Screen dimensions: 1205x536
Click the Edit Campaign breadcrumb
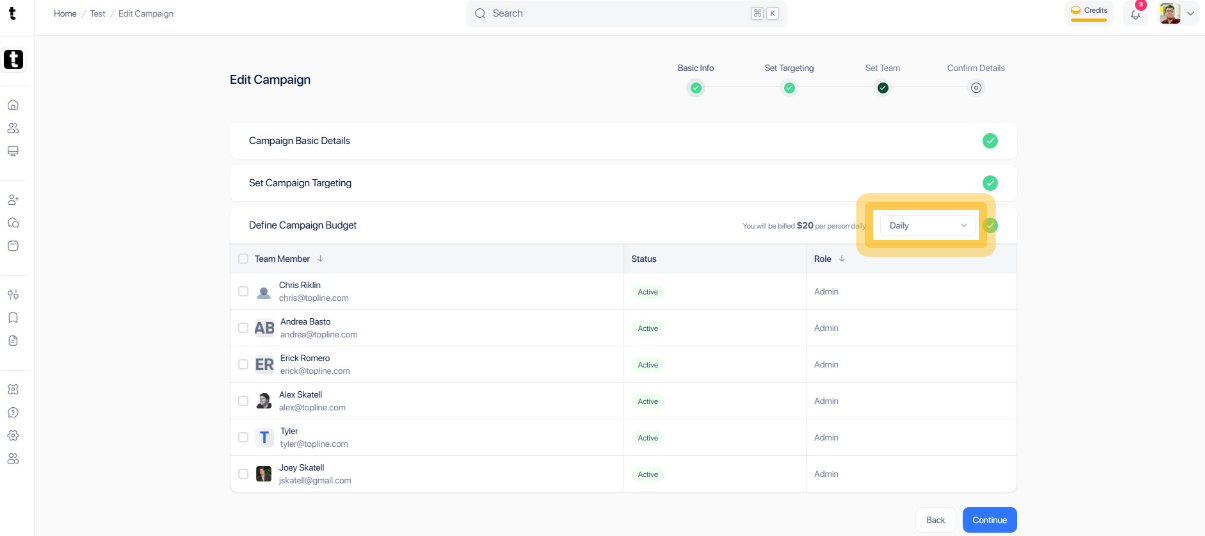click(x=146, y=14)
